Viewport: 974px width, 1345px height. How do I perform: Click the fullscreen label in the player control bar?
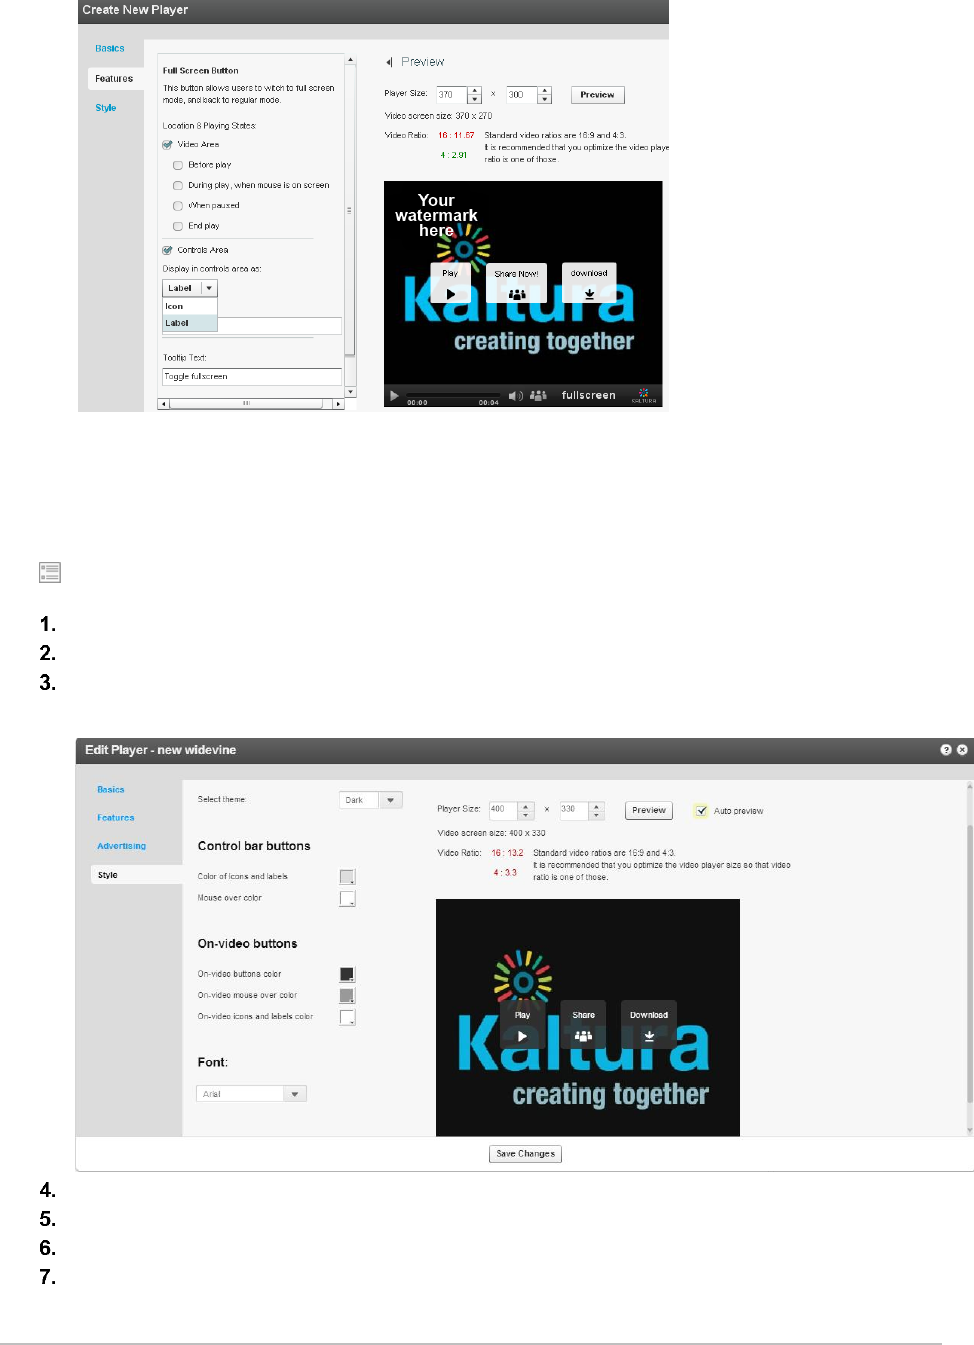coord(588,396)
